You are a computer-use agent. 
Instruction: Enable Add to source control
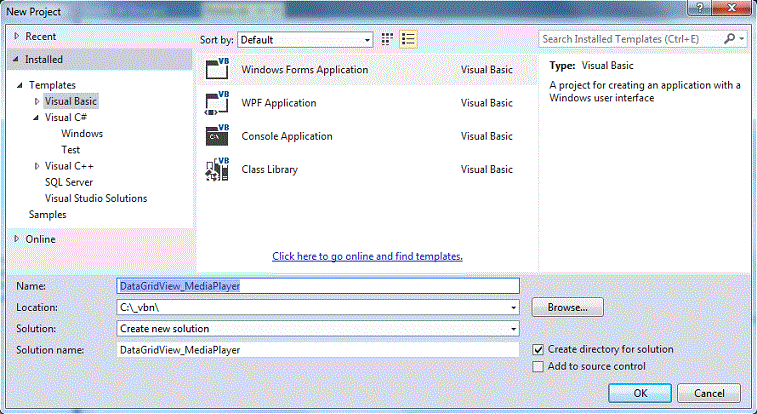pyautogui.click(x=539, y=367)
